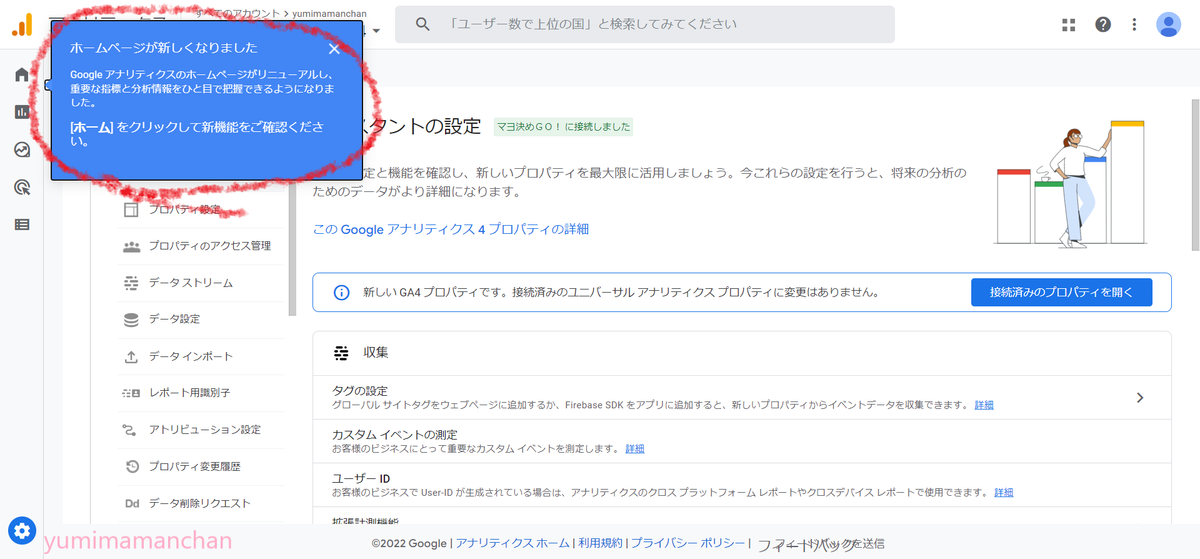Viewport: 1200px width, 559px height.
Task: Click the search magnifier icon
Action: (x=423, y=24)
